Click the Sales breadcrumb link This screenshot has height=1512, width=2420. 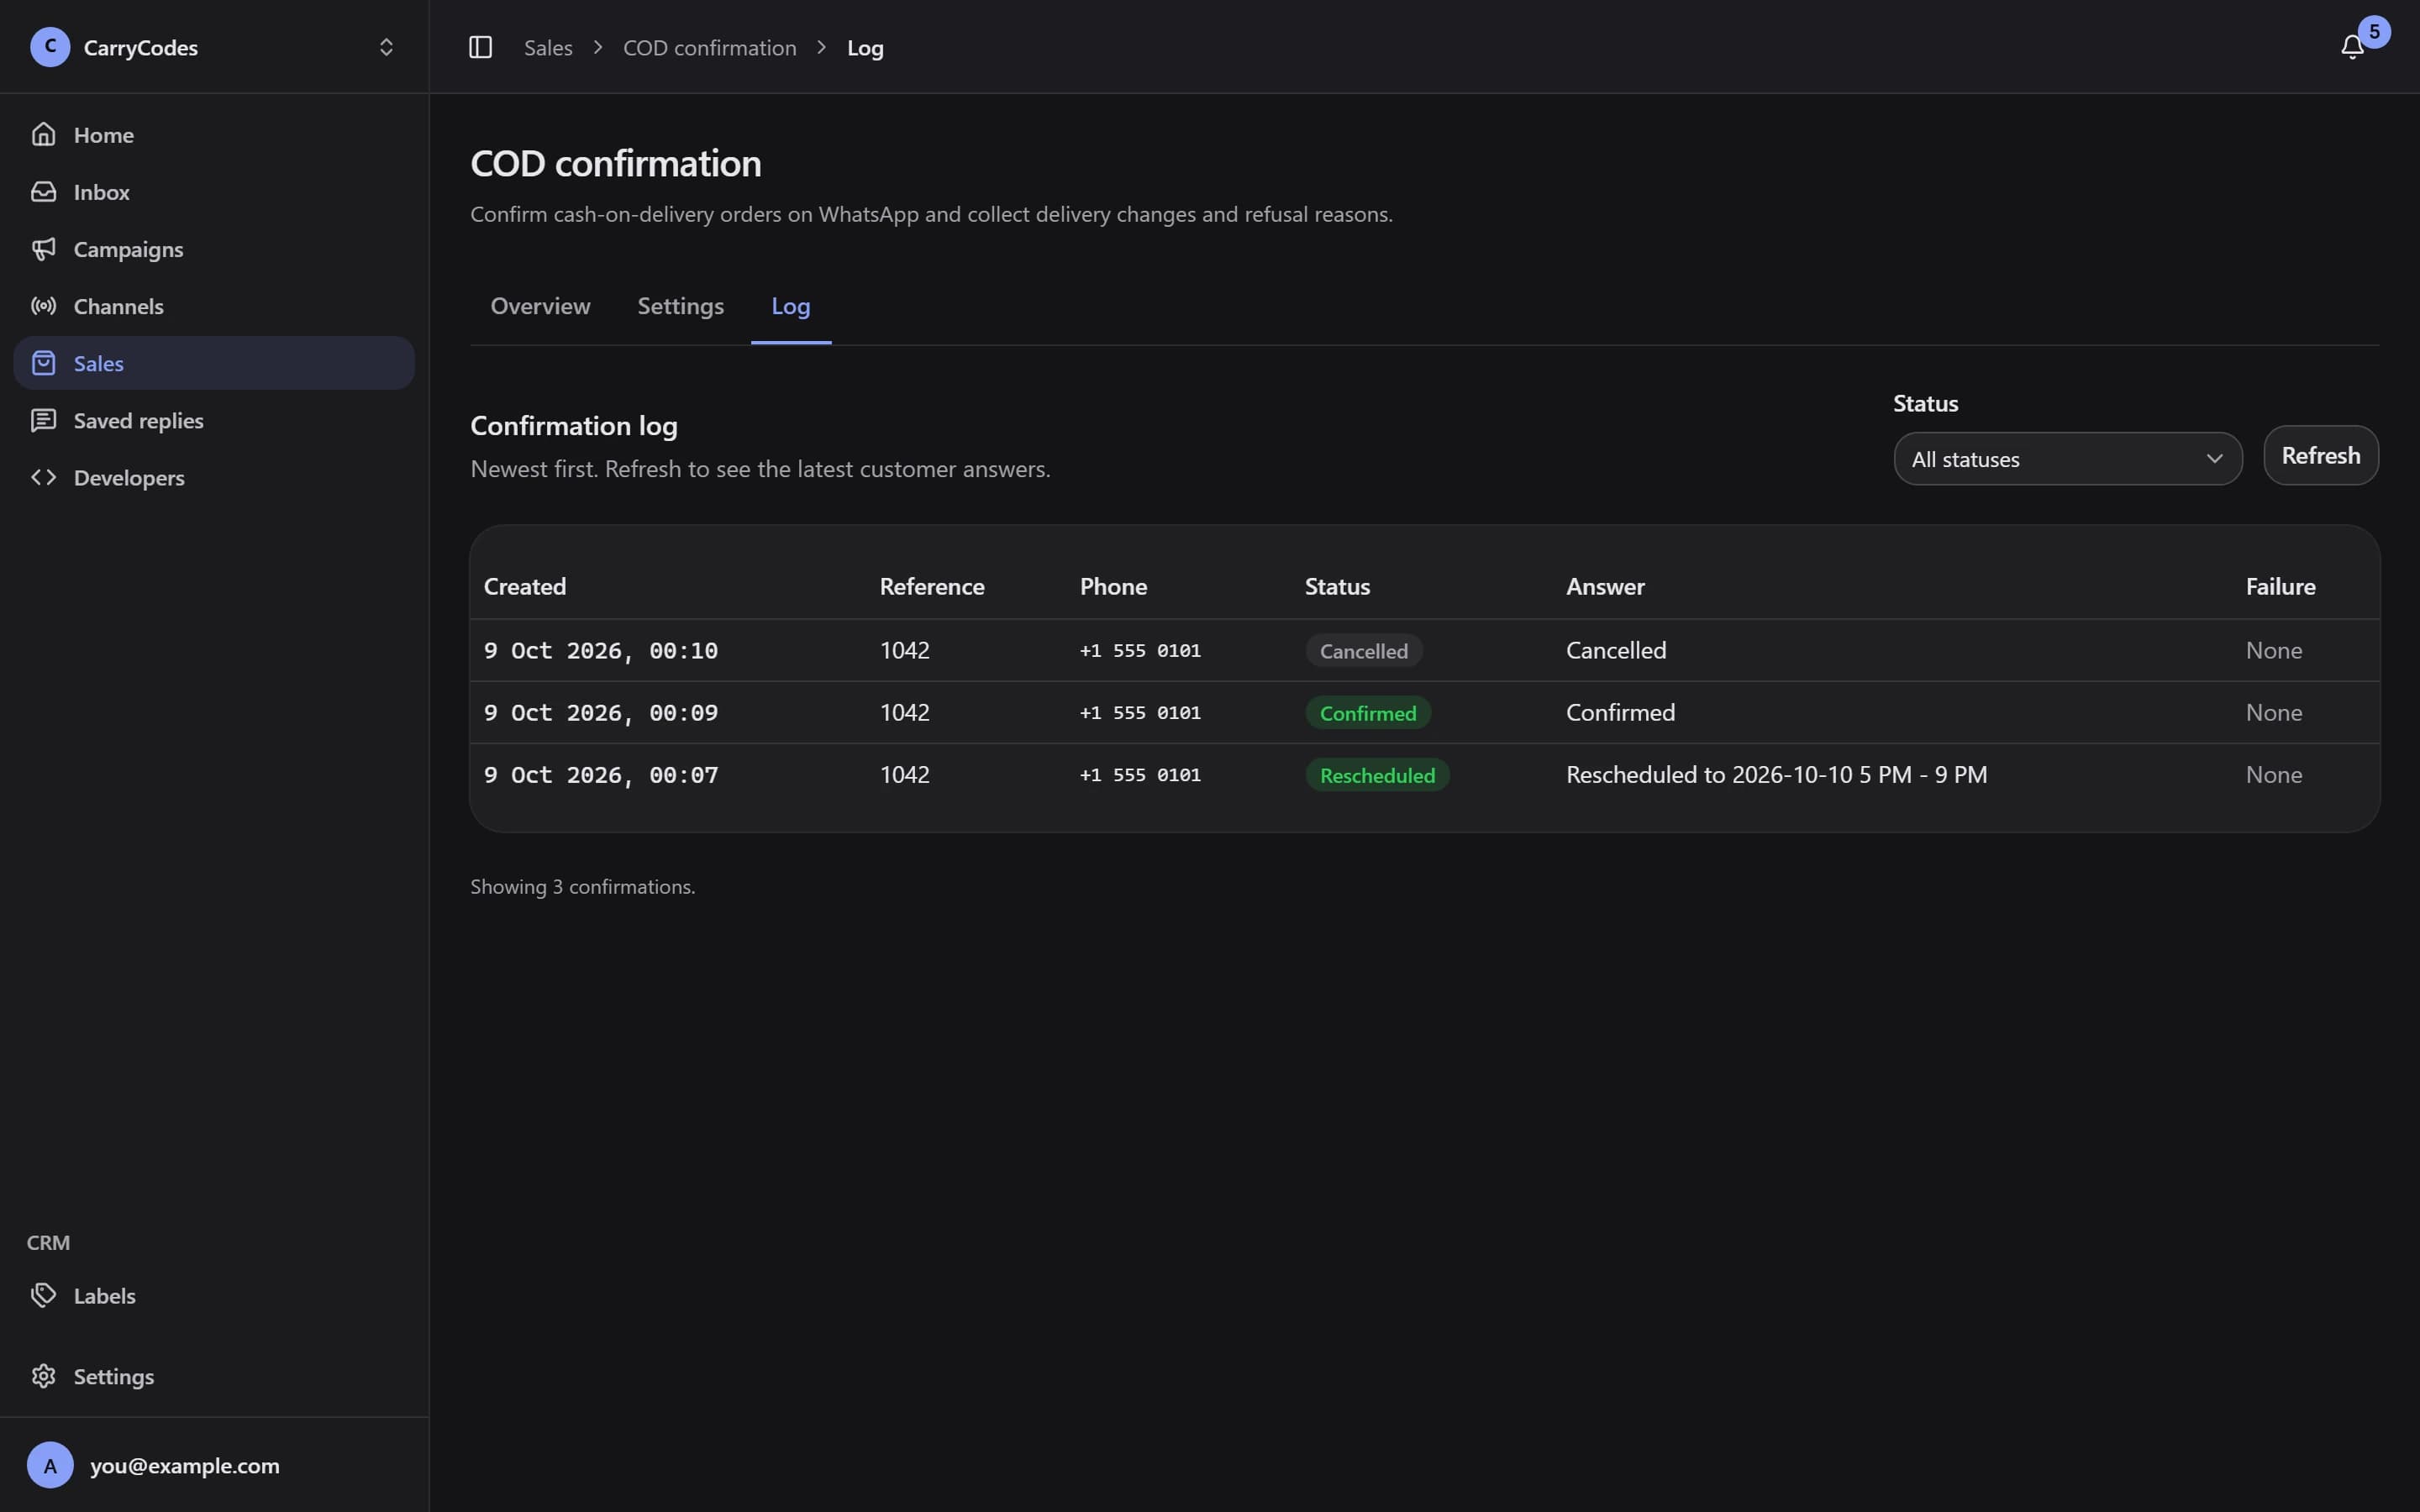[548, 47]
